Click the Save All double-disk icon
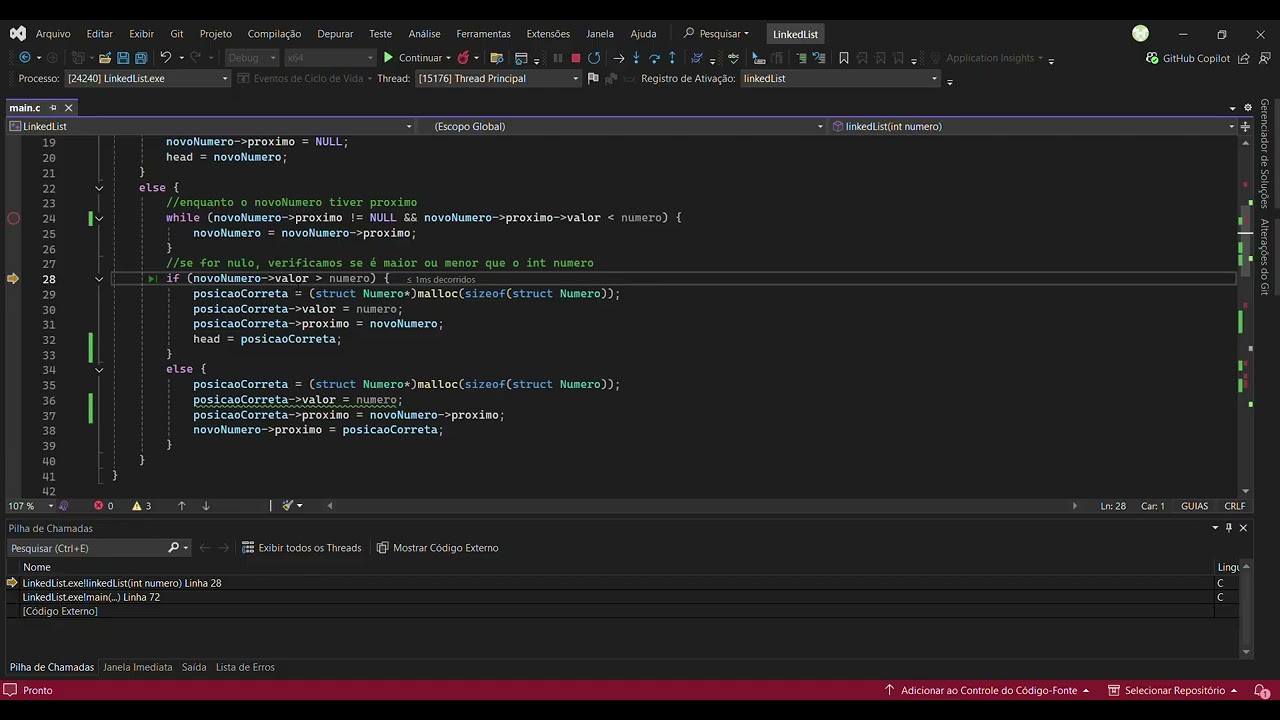 point(141,58)
